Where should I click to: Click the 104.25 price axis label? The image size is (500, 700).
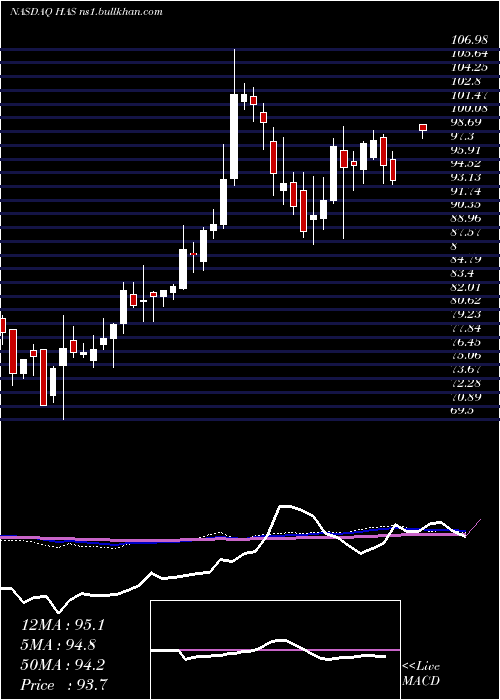469,68
